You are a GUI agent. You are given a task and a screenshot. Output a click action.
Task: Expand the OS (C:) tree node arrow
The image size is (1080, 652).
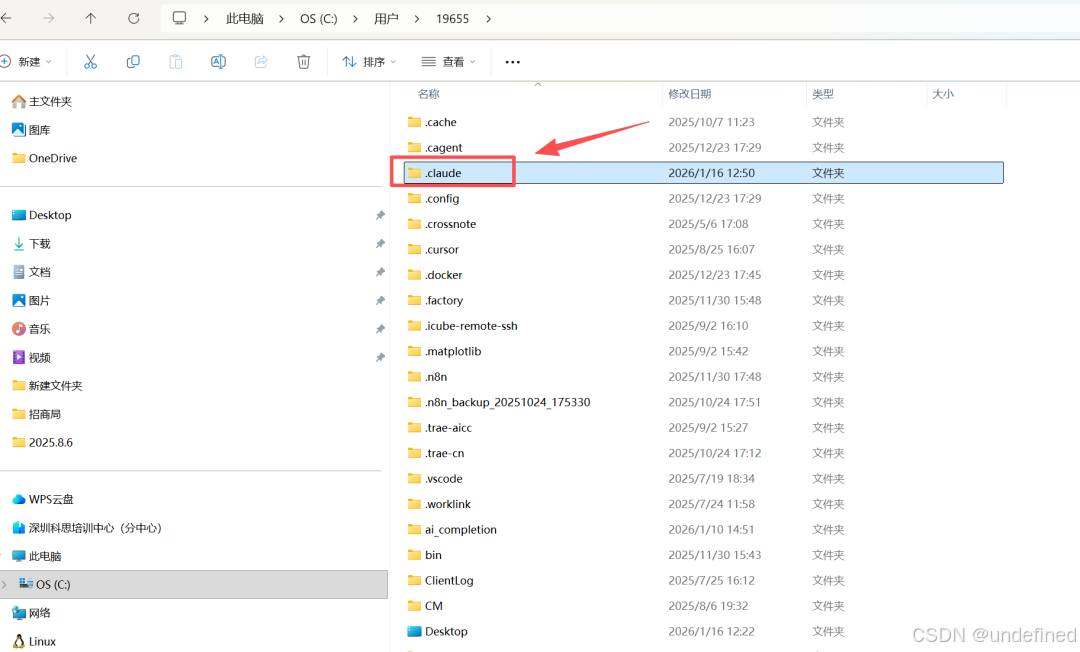[5, 585]
